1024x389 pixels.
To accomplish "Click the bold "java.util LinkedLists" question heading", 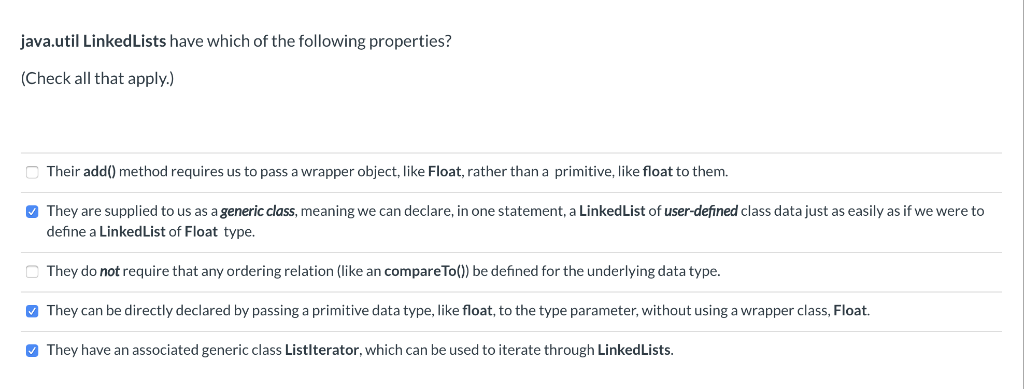I will (93, 42).
